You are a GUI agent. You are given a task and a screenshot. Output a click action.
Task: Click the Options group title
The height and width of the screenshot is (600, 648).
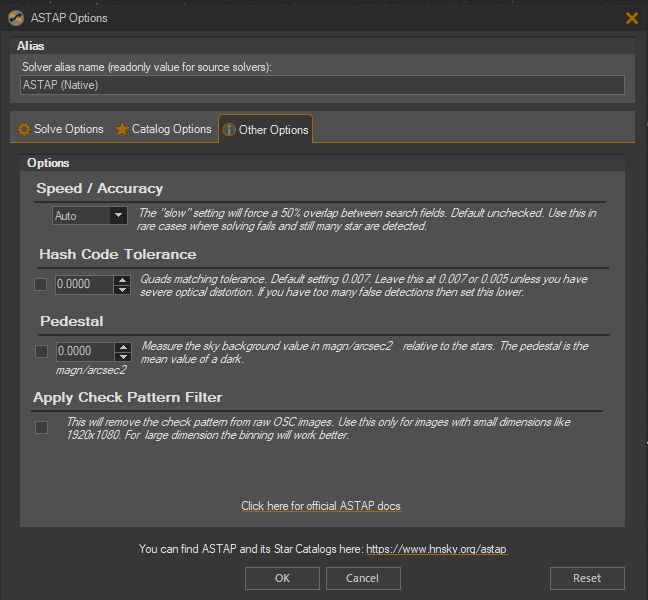click(x=48, y=163)
